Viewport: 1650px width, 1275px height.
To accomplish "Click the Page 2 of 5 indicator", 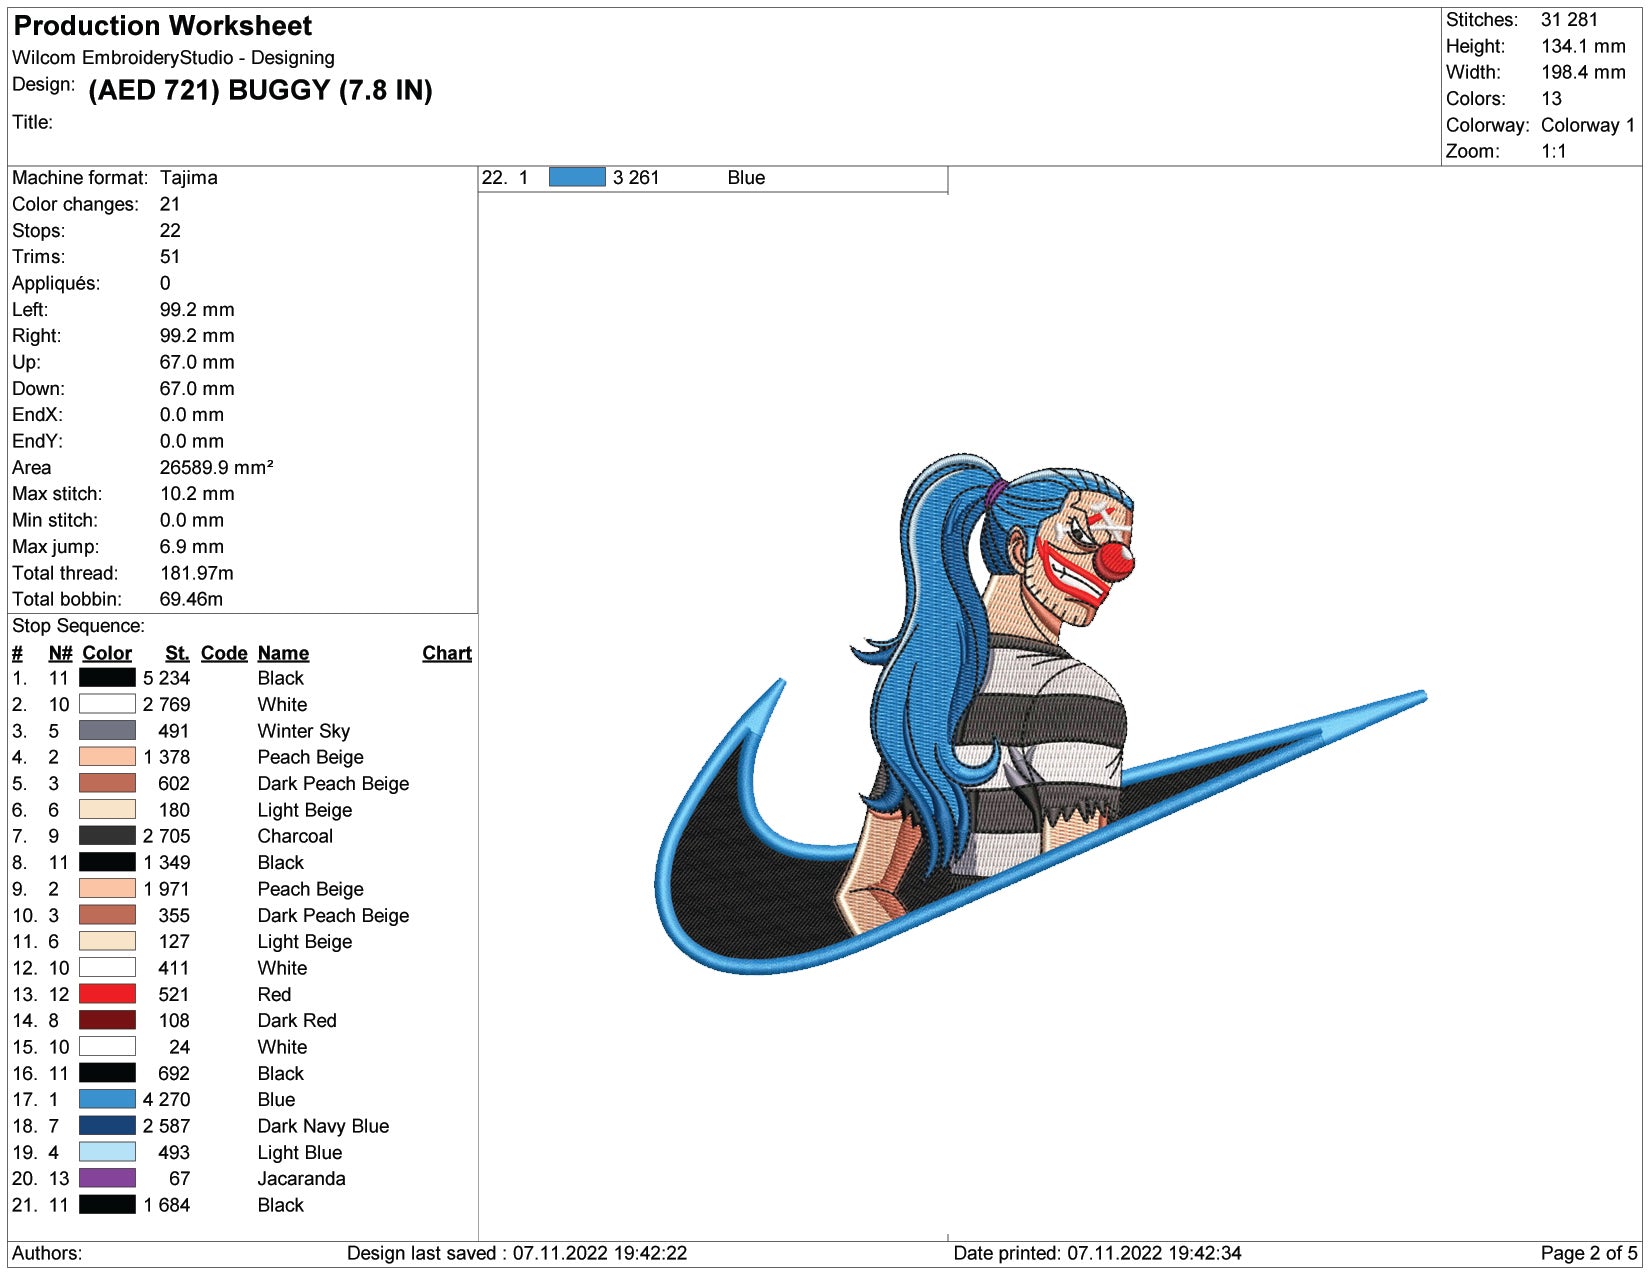I will [x=1588, y=1253].
